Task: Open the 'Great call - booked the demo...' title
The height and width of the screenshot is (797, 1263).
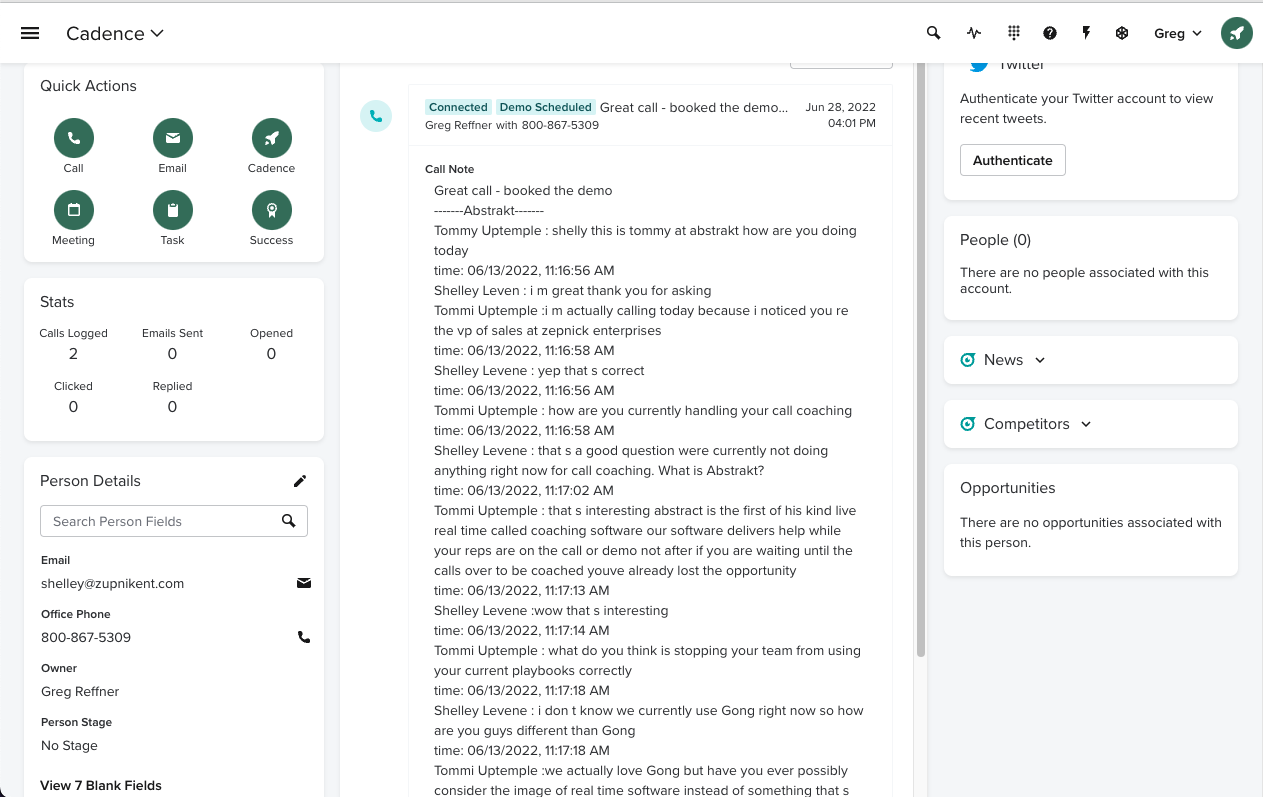Action: pos(694,107)
